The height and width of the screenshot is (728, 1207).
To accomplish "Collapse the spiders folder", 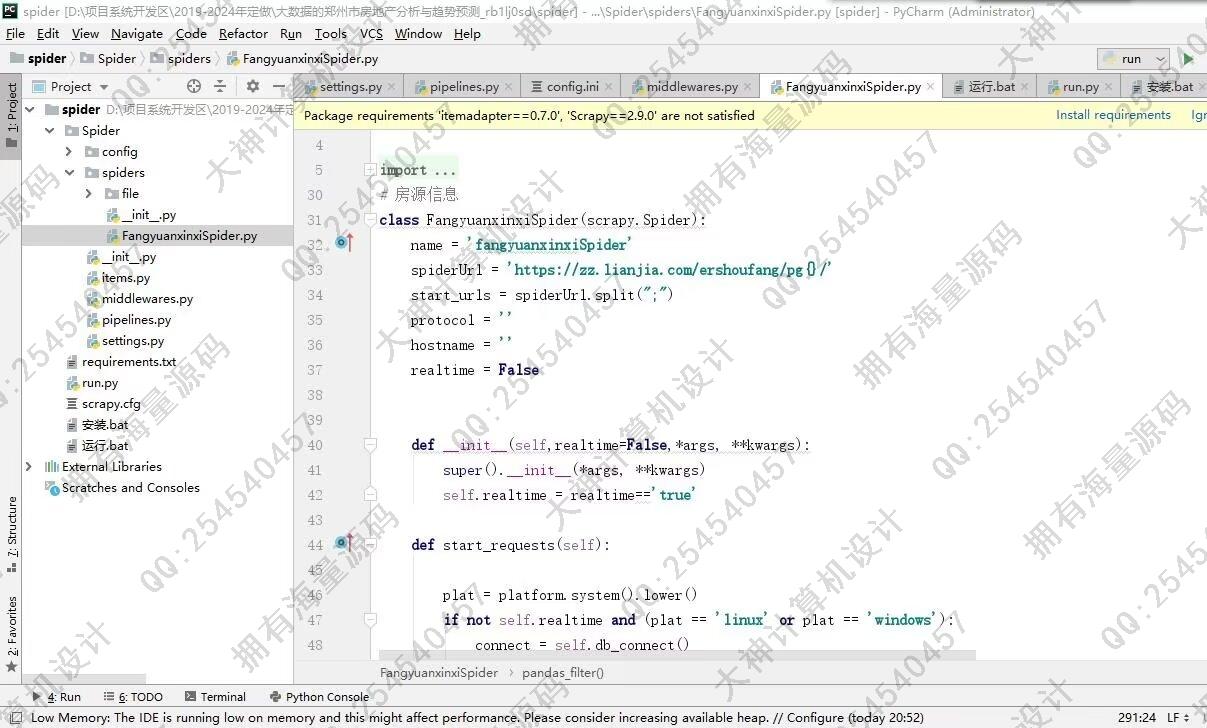I will coord(68,173).
